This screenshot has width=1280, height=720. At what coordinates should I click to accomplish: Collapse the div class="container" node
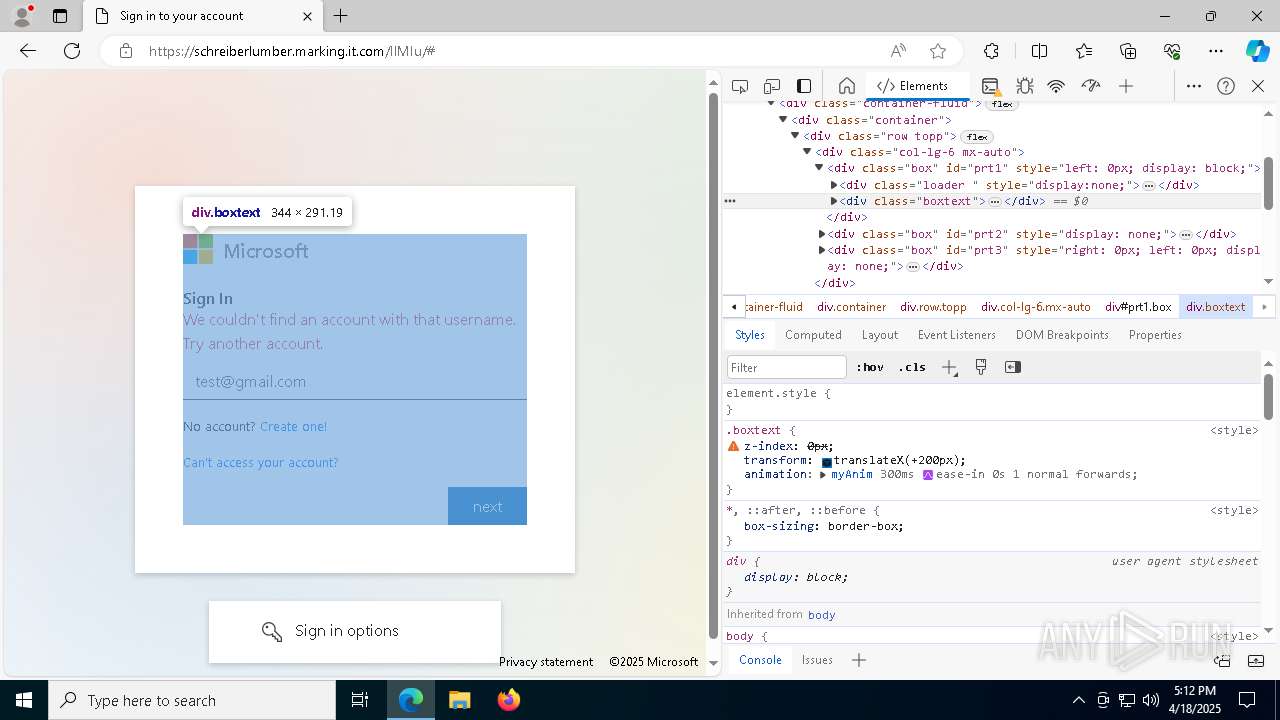[x=783, y=120]
